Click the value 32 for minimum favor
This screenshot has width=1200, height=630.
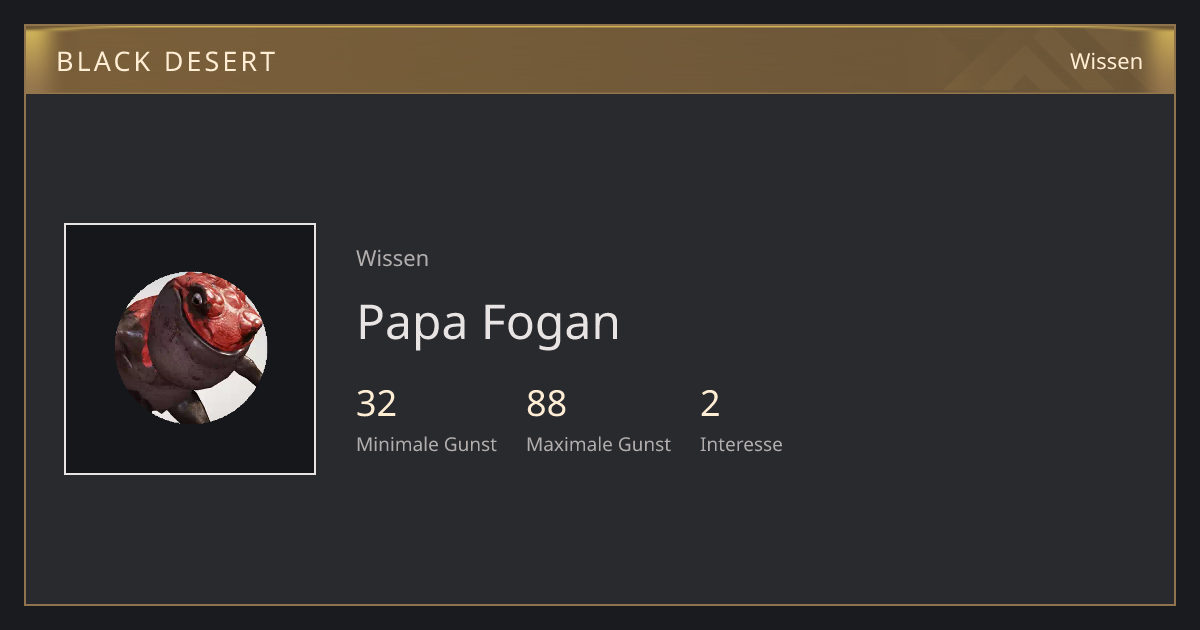376,404
